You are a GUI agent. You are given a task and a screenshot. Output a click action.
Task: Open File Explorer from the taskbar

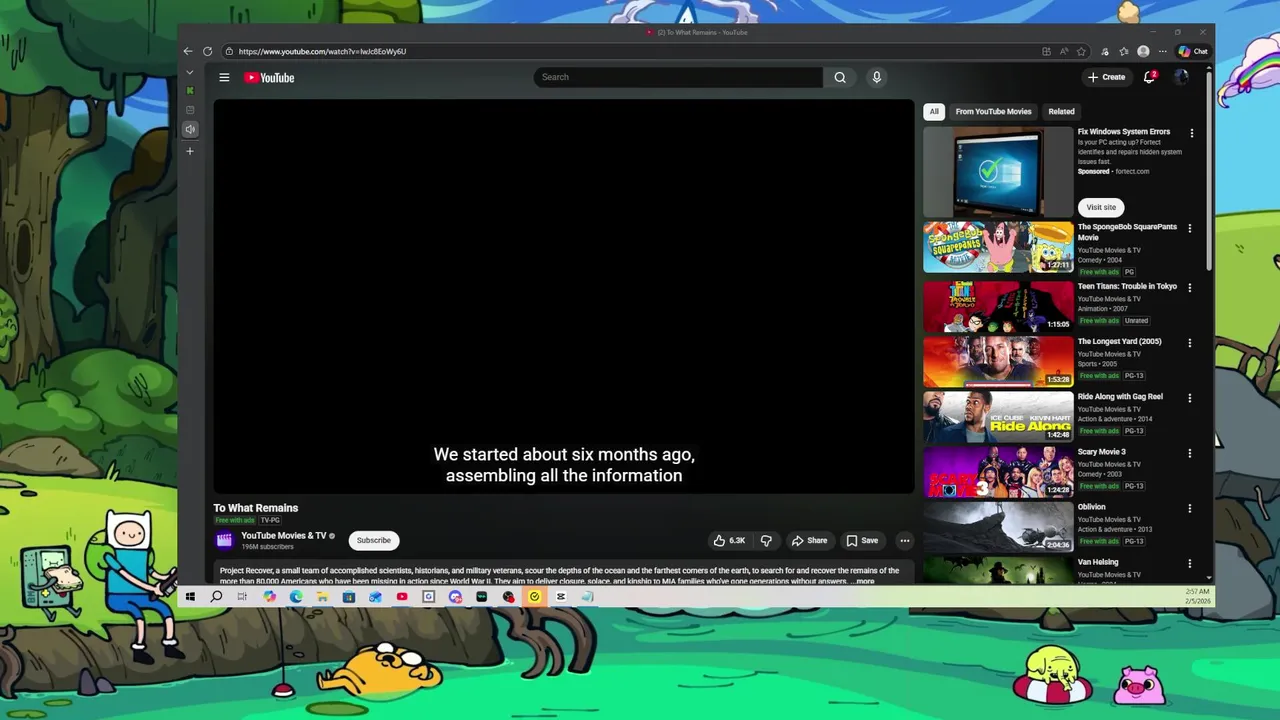[x=322, y=597]
